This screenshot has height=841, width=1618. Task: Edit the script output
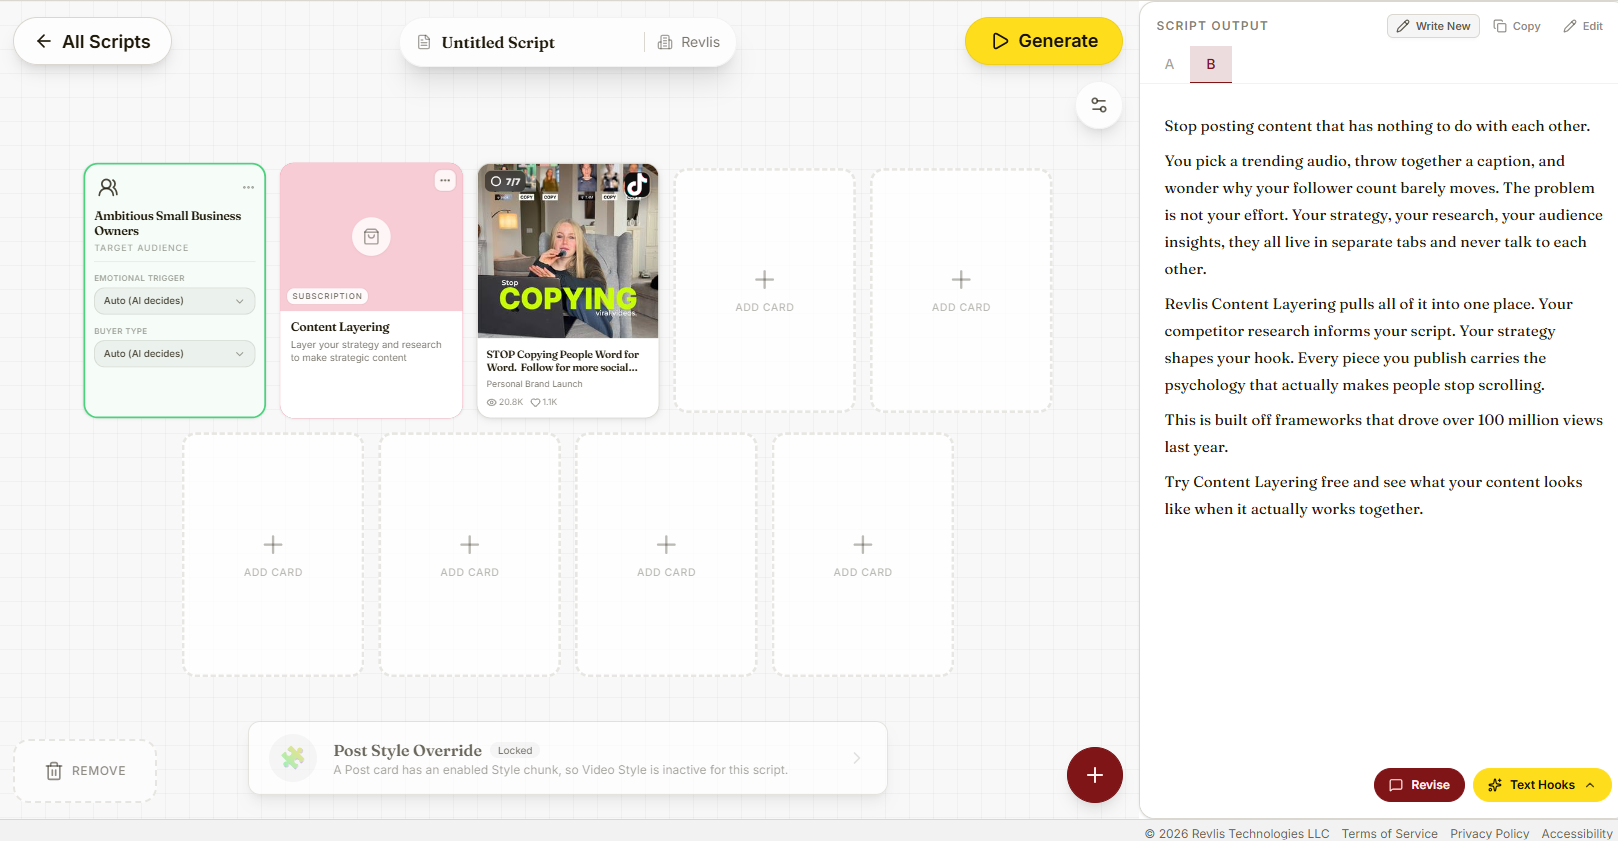1583,26
